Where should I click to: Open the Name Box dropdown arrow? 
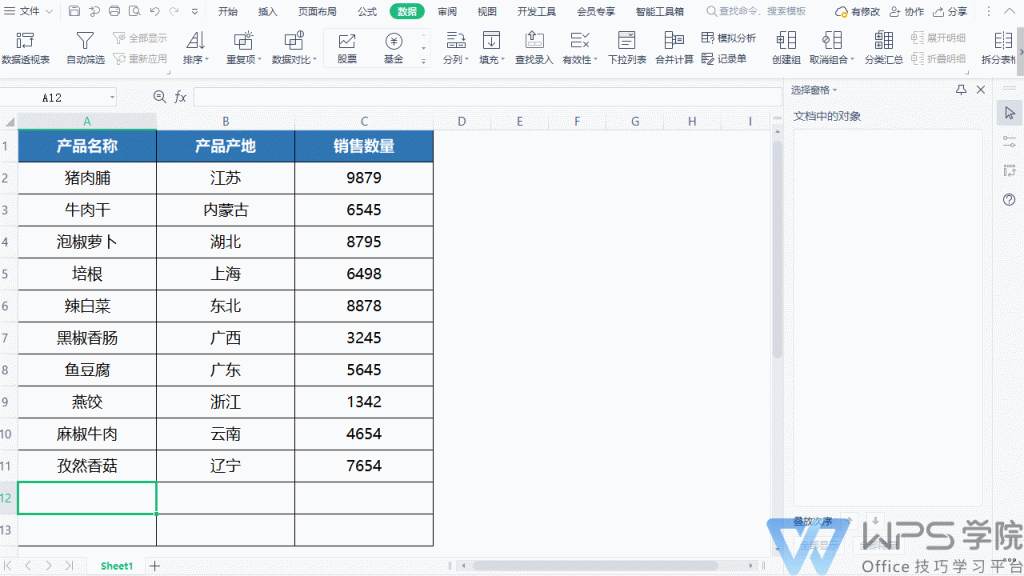112,97
